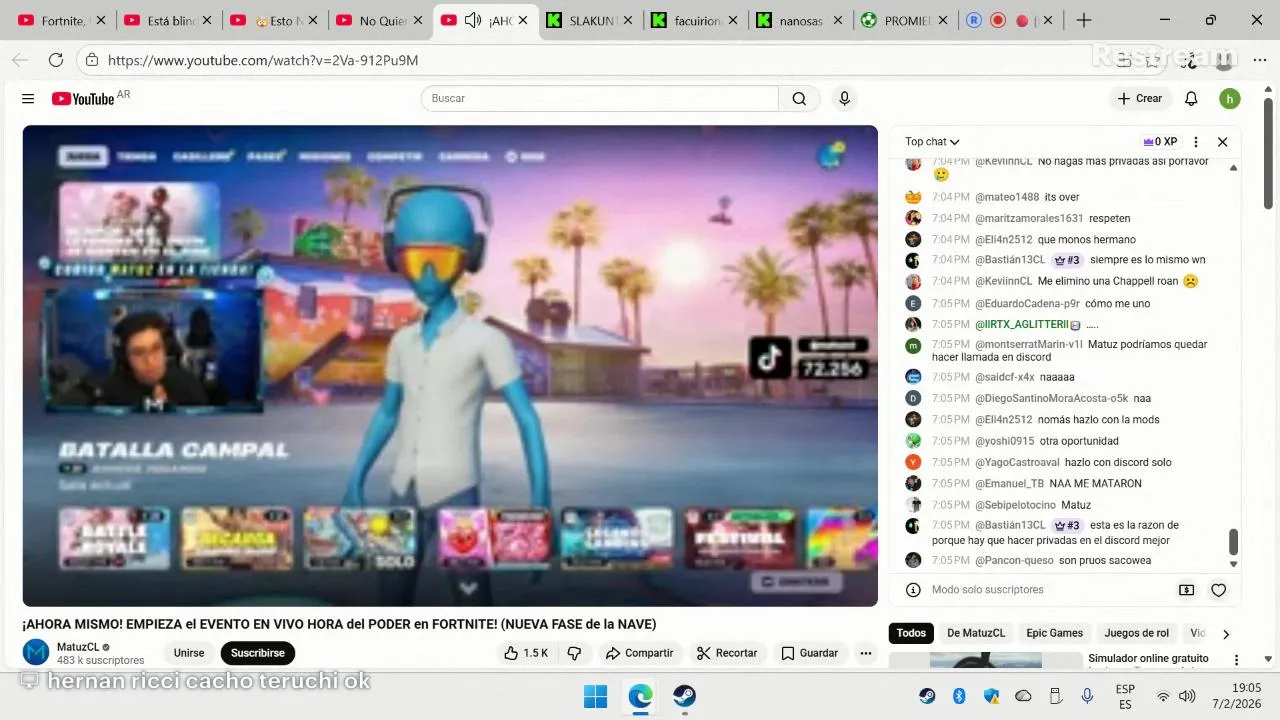Image resolution: width=1280 pixels, height=720 pixels.
Task: Open the XP points crown indicator
Action: tap(1160, 142)
